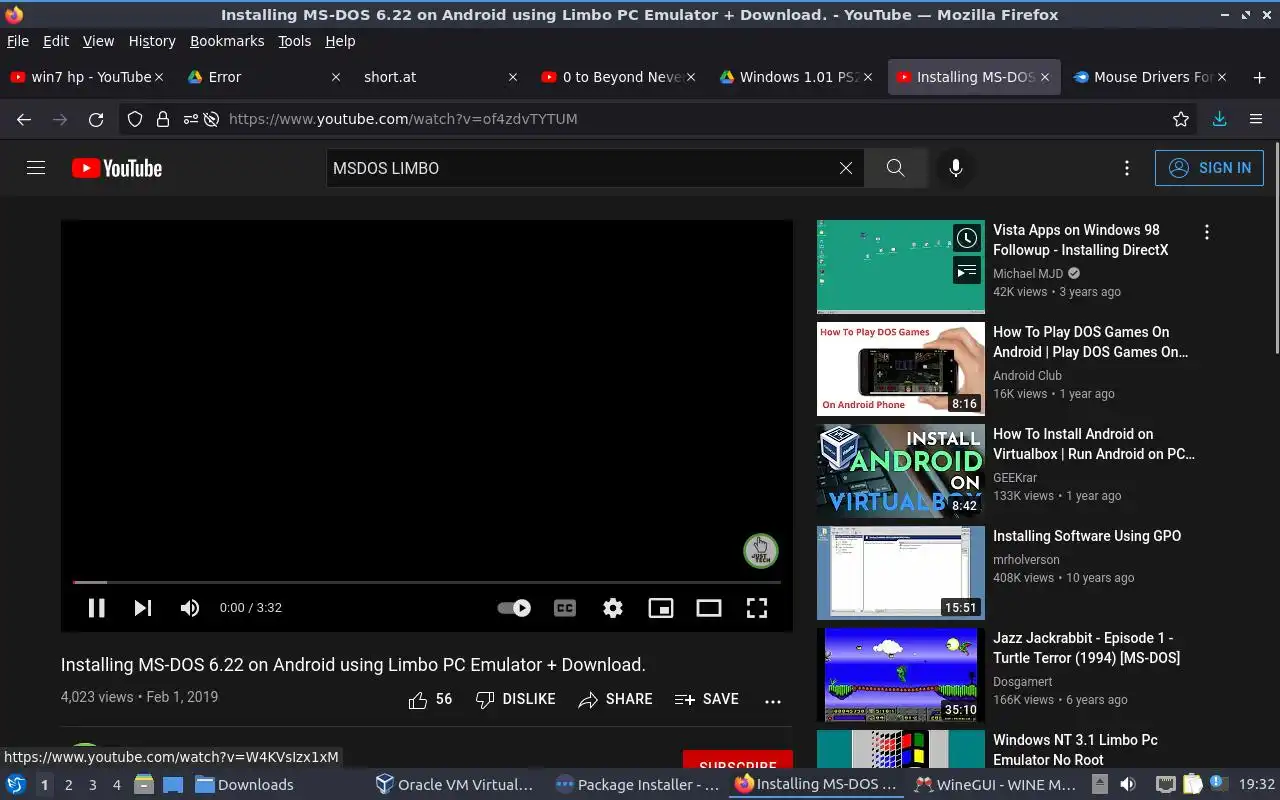Click the SIGN IN button
Screen dimensions: 1280x800
tap(1209, 168)
